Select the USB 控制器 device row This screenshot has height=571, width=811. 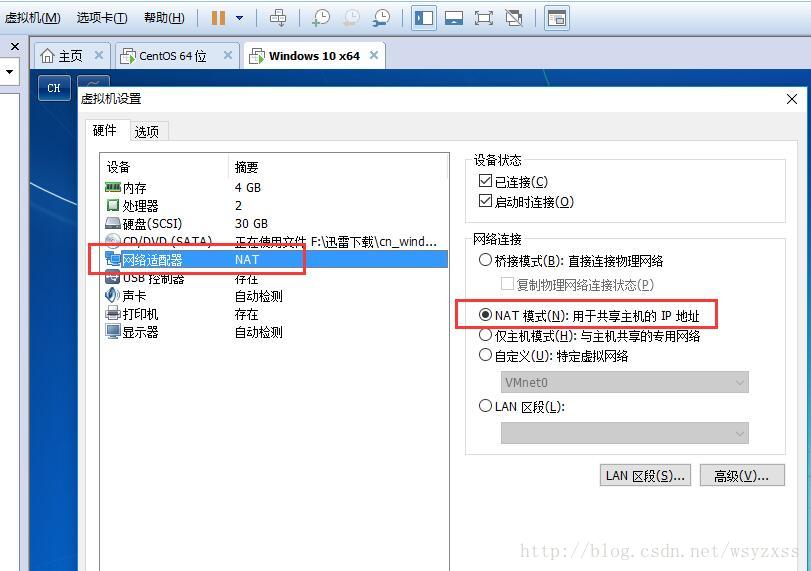click(274, 278)
